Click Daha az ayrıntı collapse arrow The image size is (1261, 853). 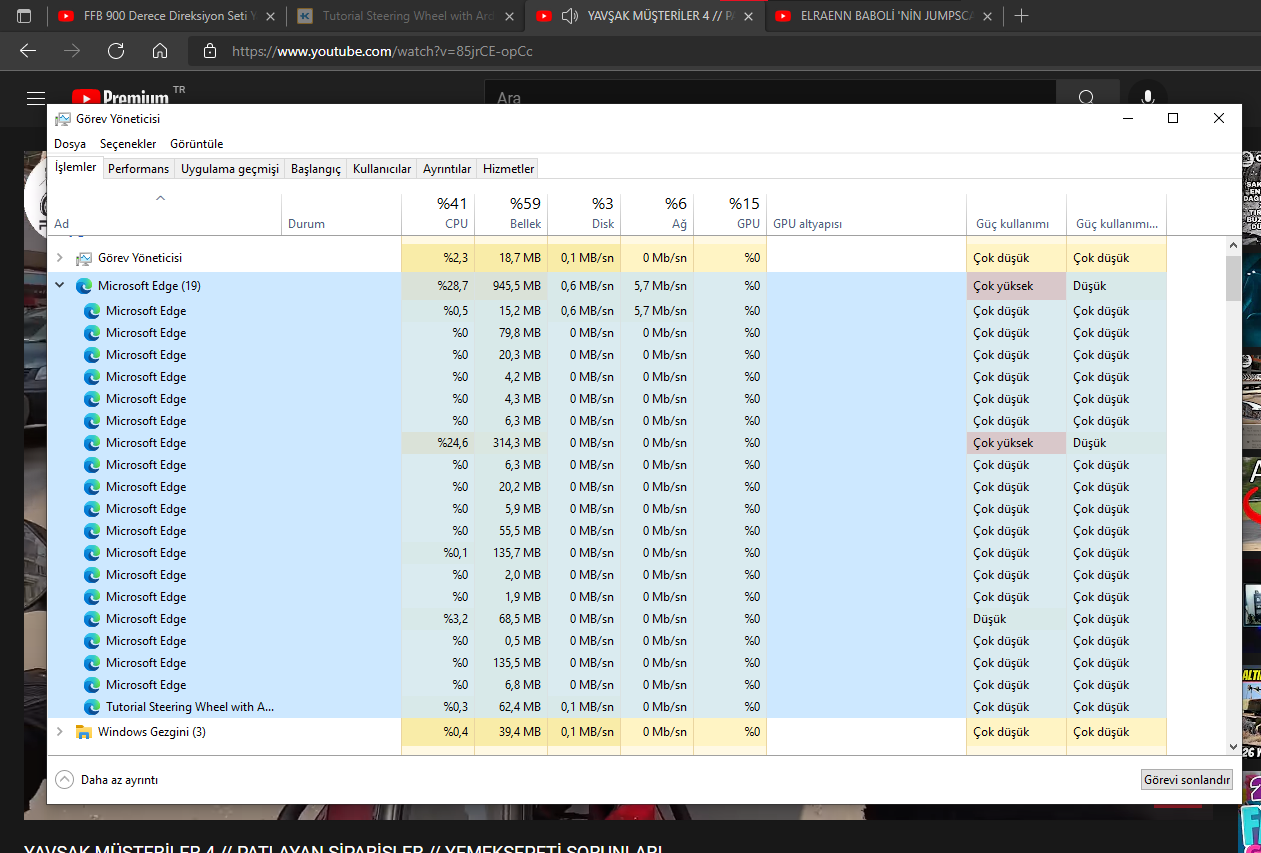pyautogui.click(x=65, y=780)
